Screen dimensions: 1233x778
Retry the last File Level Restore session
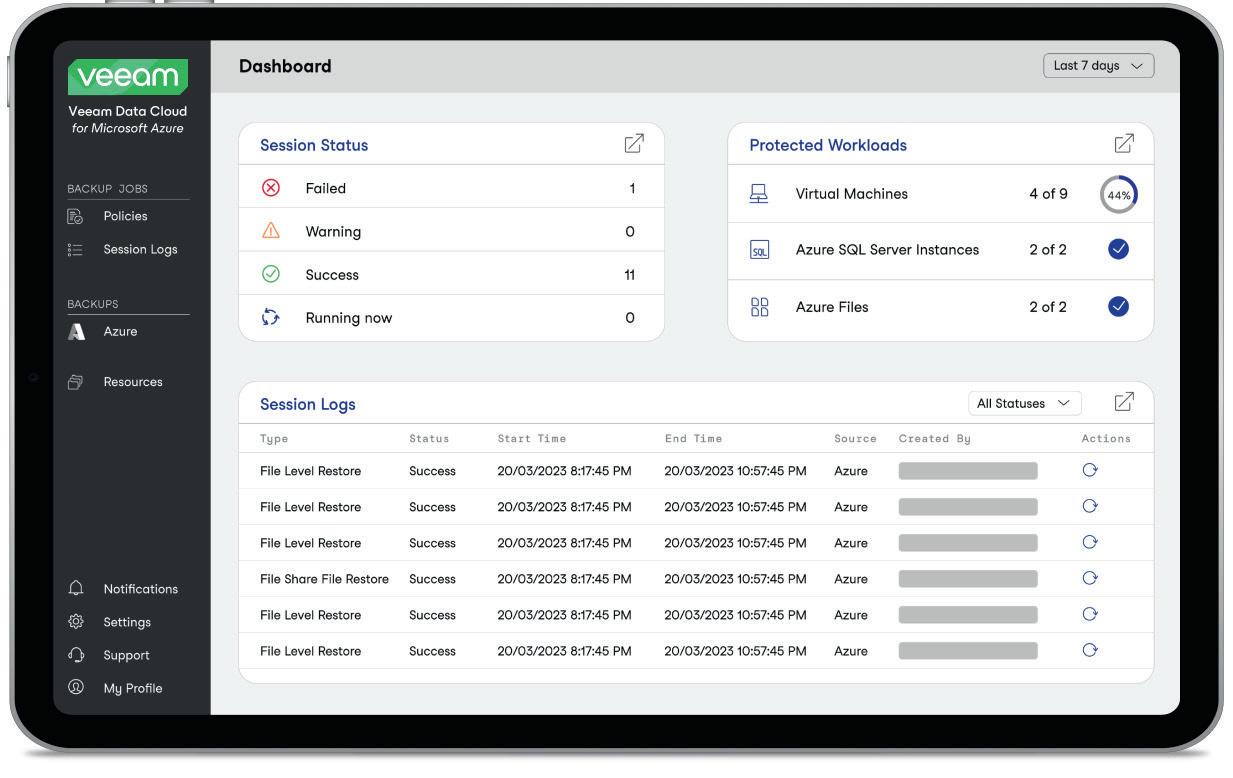pos(1090,650)
